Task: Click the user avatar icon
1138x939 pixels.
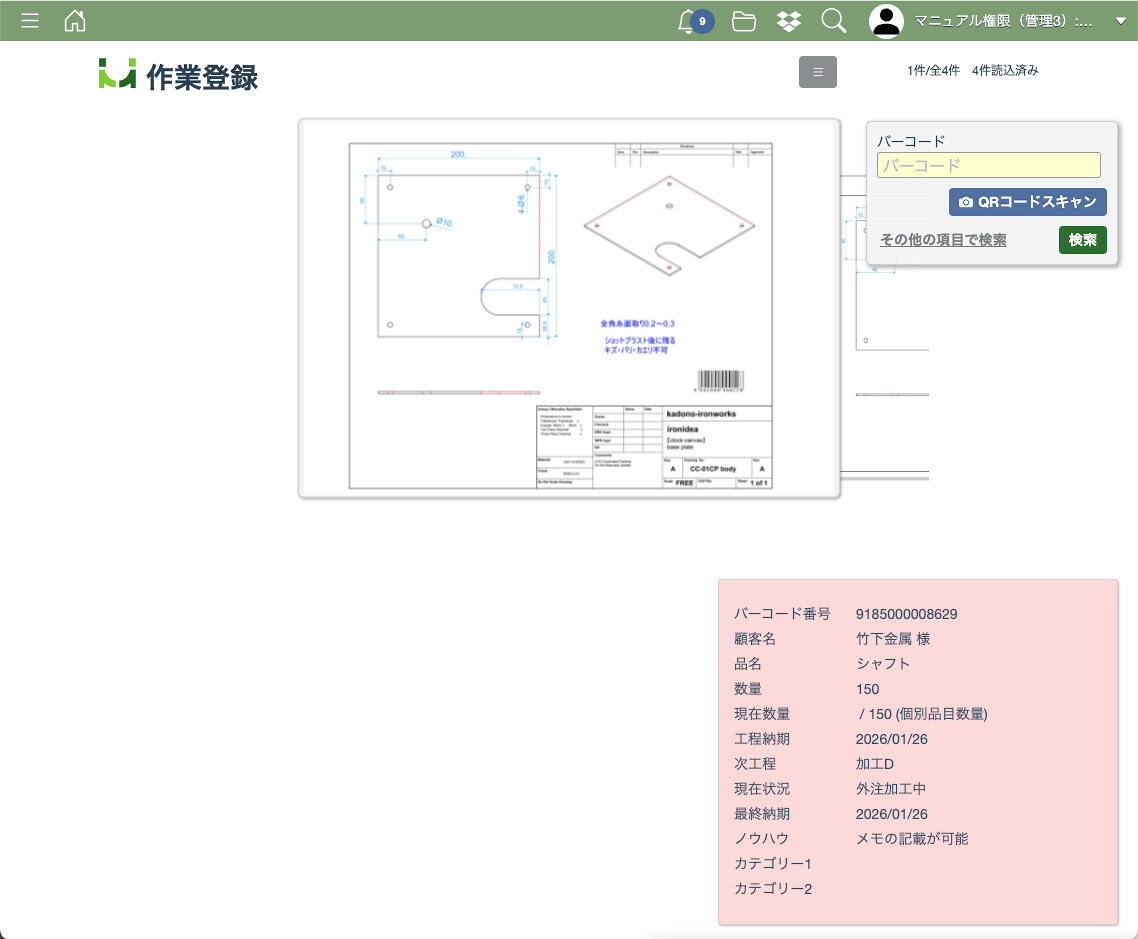Action: (x=886, y=21)
